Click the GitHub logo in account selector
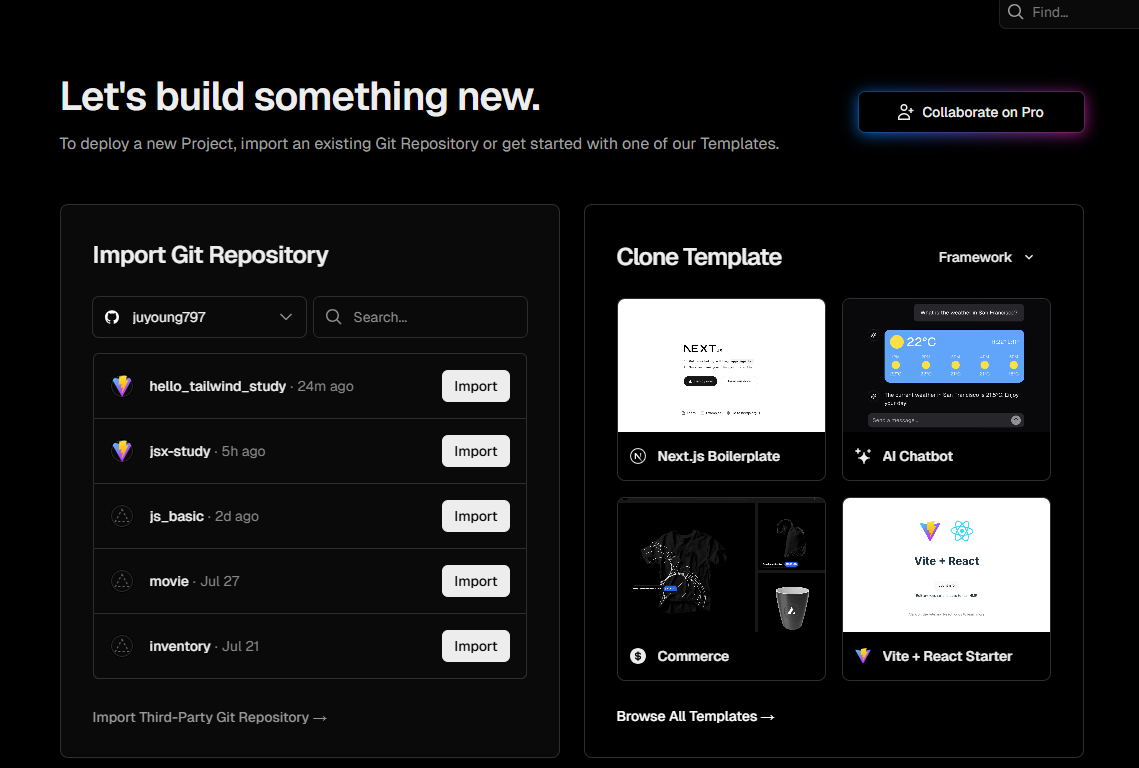Screen dimensions: 1139x768 click(112, 317)
